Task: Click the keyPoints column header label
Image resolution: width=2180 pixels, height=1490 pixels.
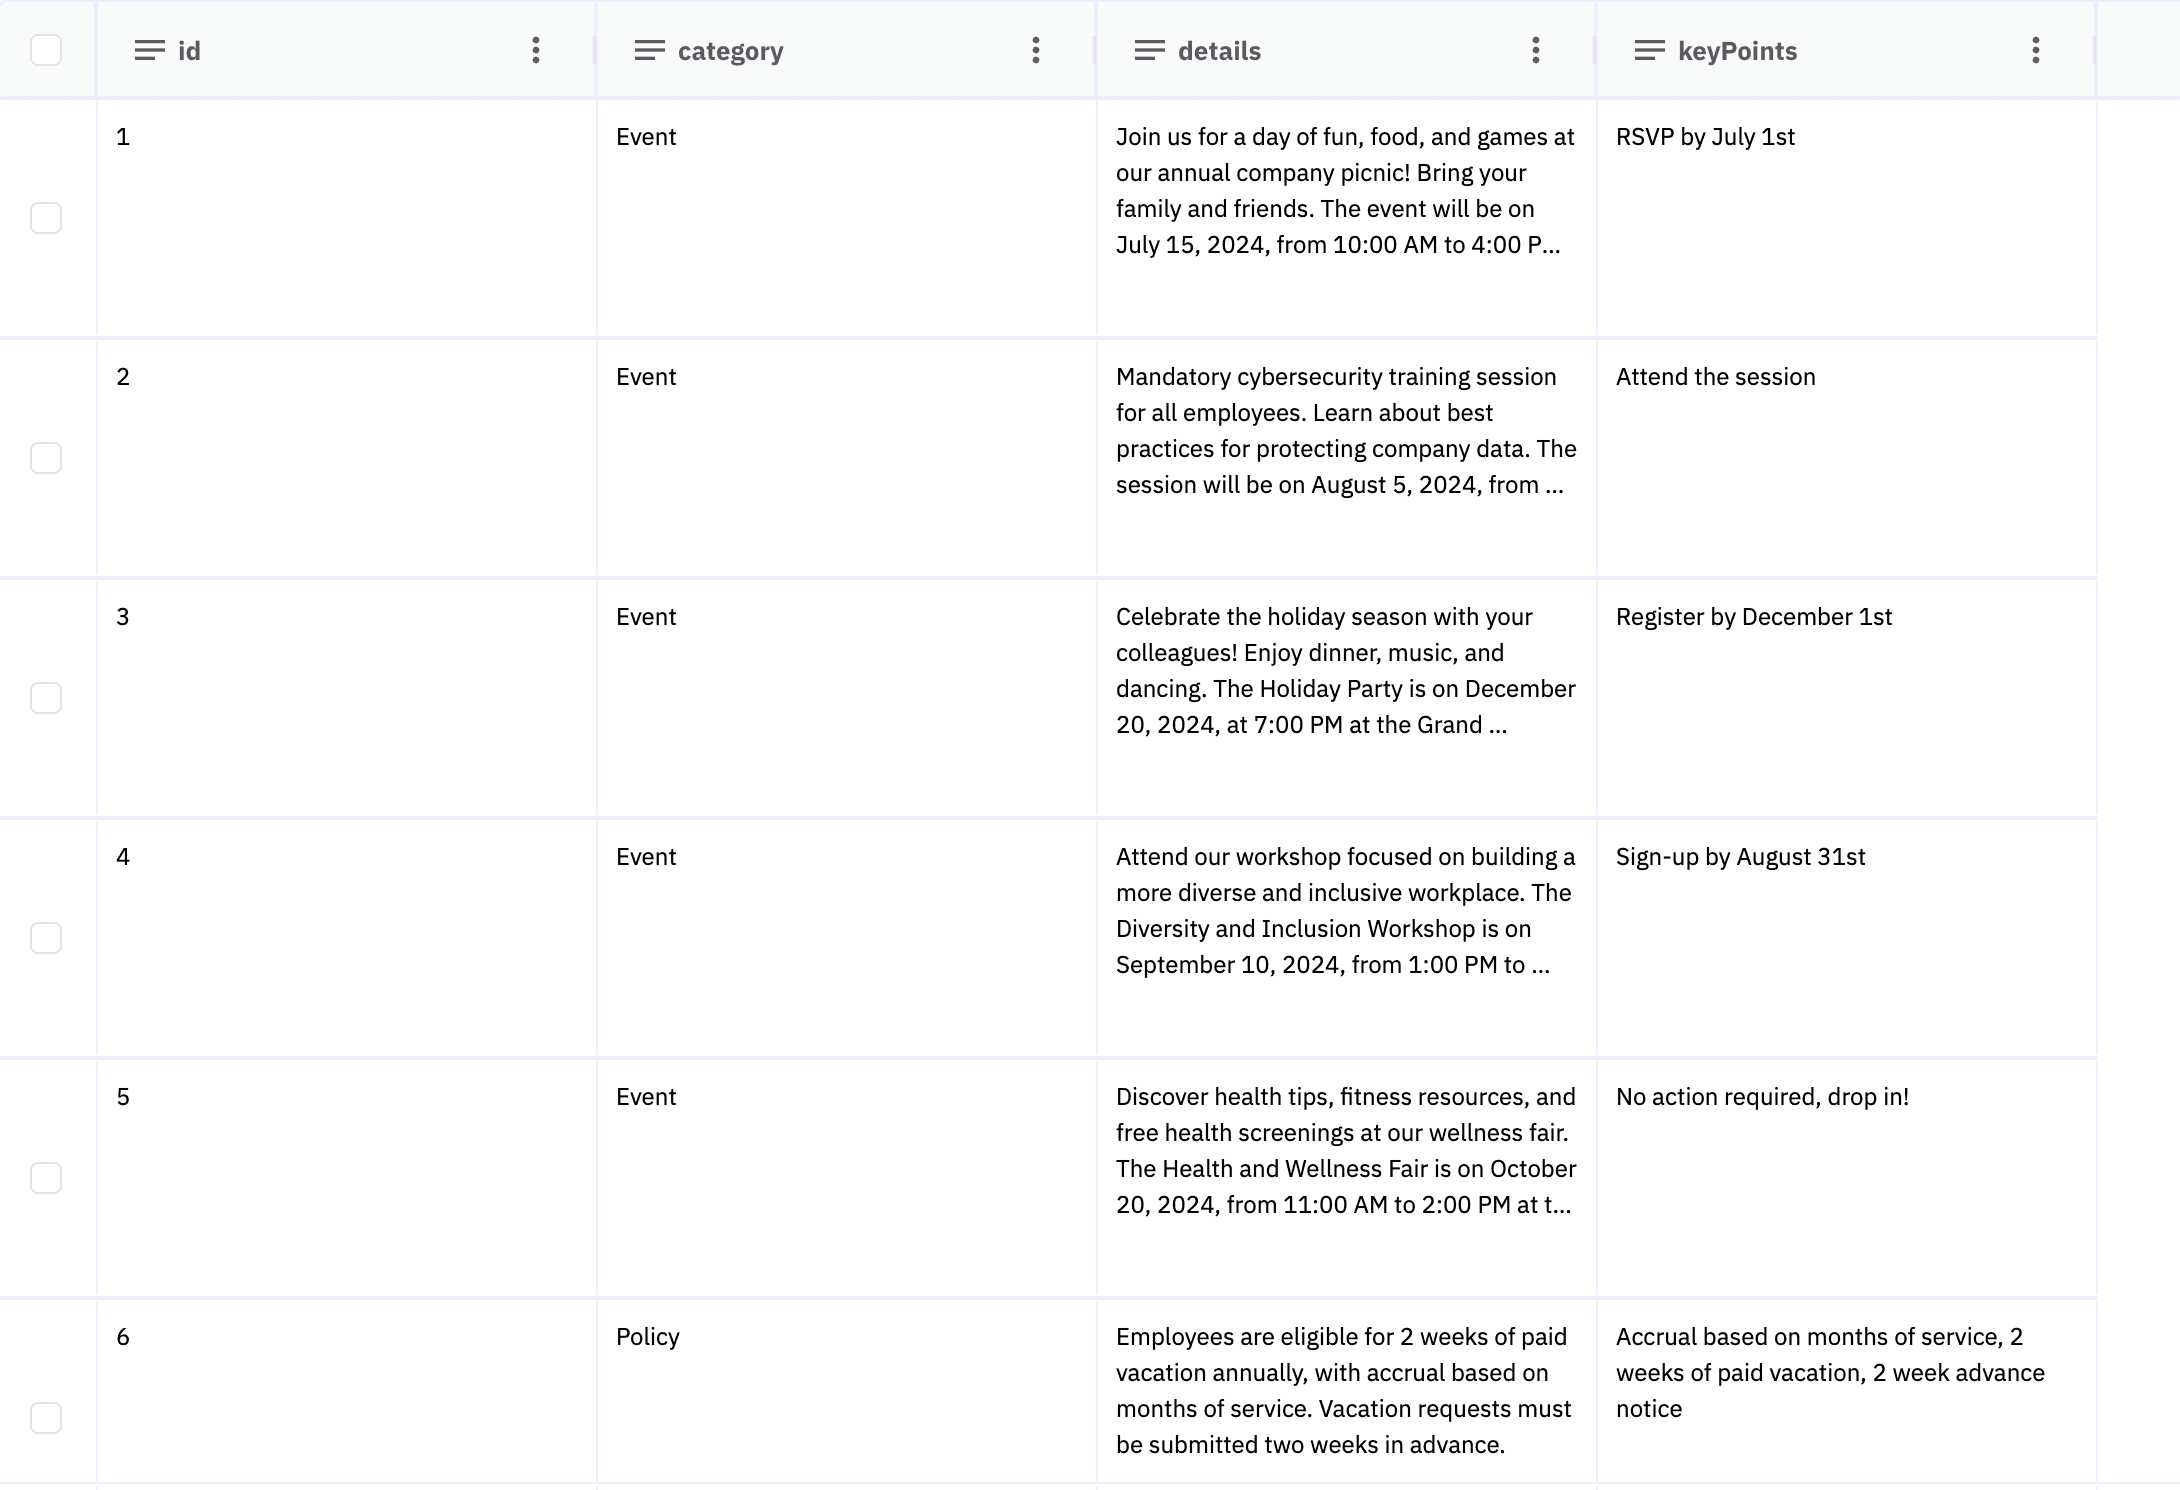Action: tap(1737, 49)
